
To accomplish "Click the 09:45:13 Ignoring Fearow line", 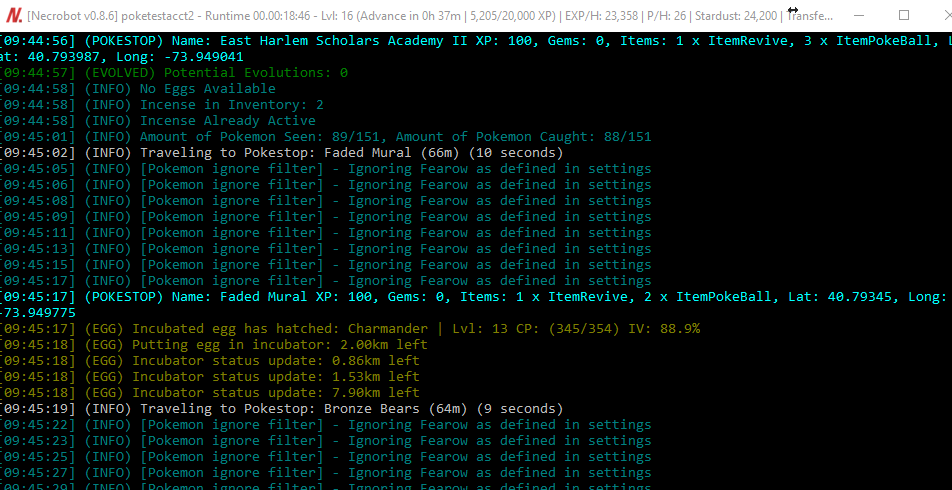I will 325,249.
